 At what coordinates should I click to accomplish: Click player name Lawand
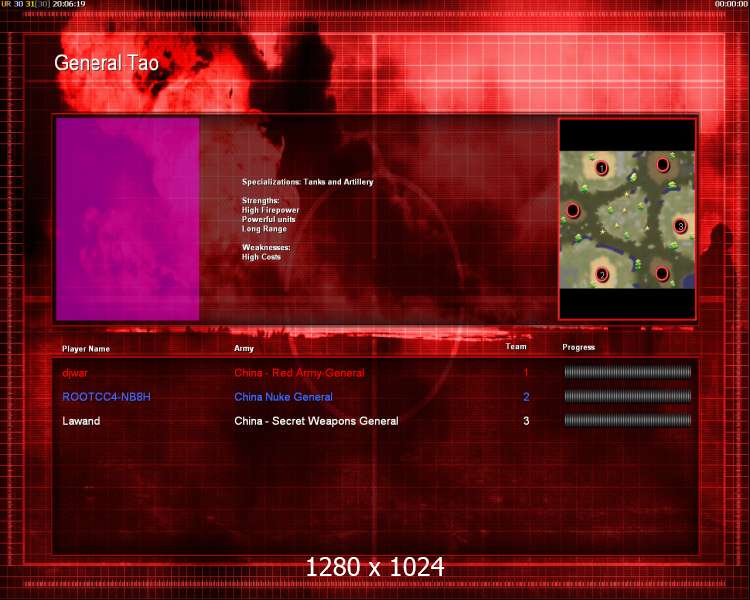[x=81, y=421]
